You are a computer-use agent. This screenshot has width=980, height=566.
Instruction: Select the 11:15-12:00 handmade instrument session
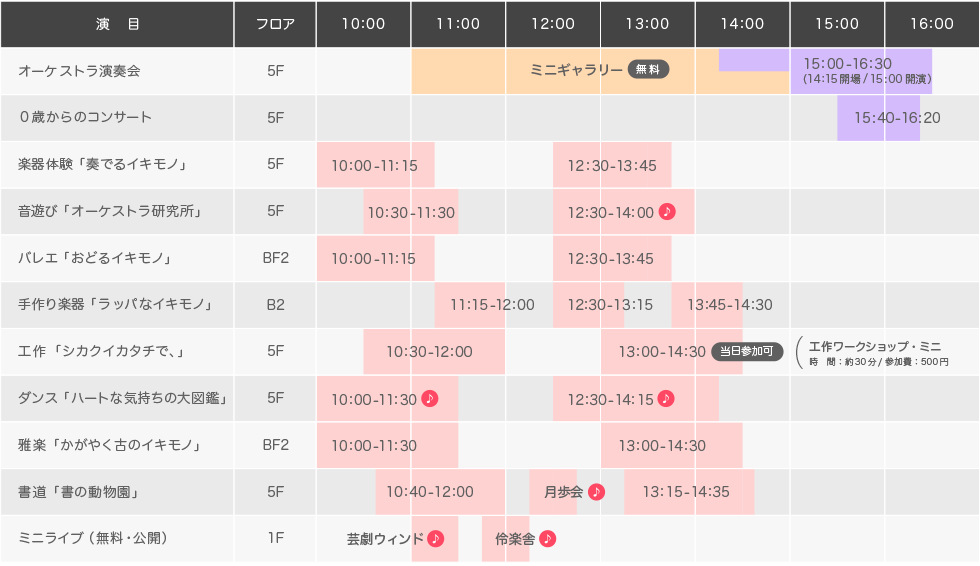point(492,305)
